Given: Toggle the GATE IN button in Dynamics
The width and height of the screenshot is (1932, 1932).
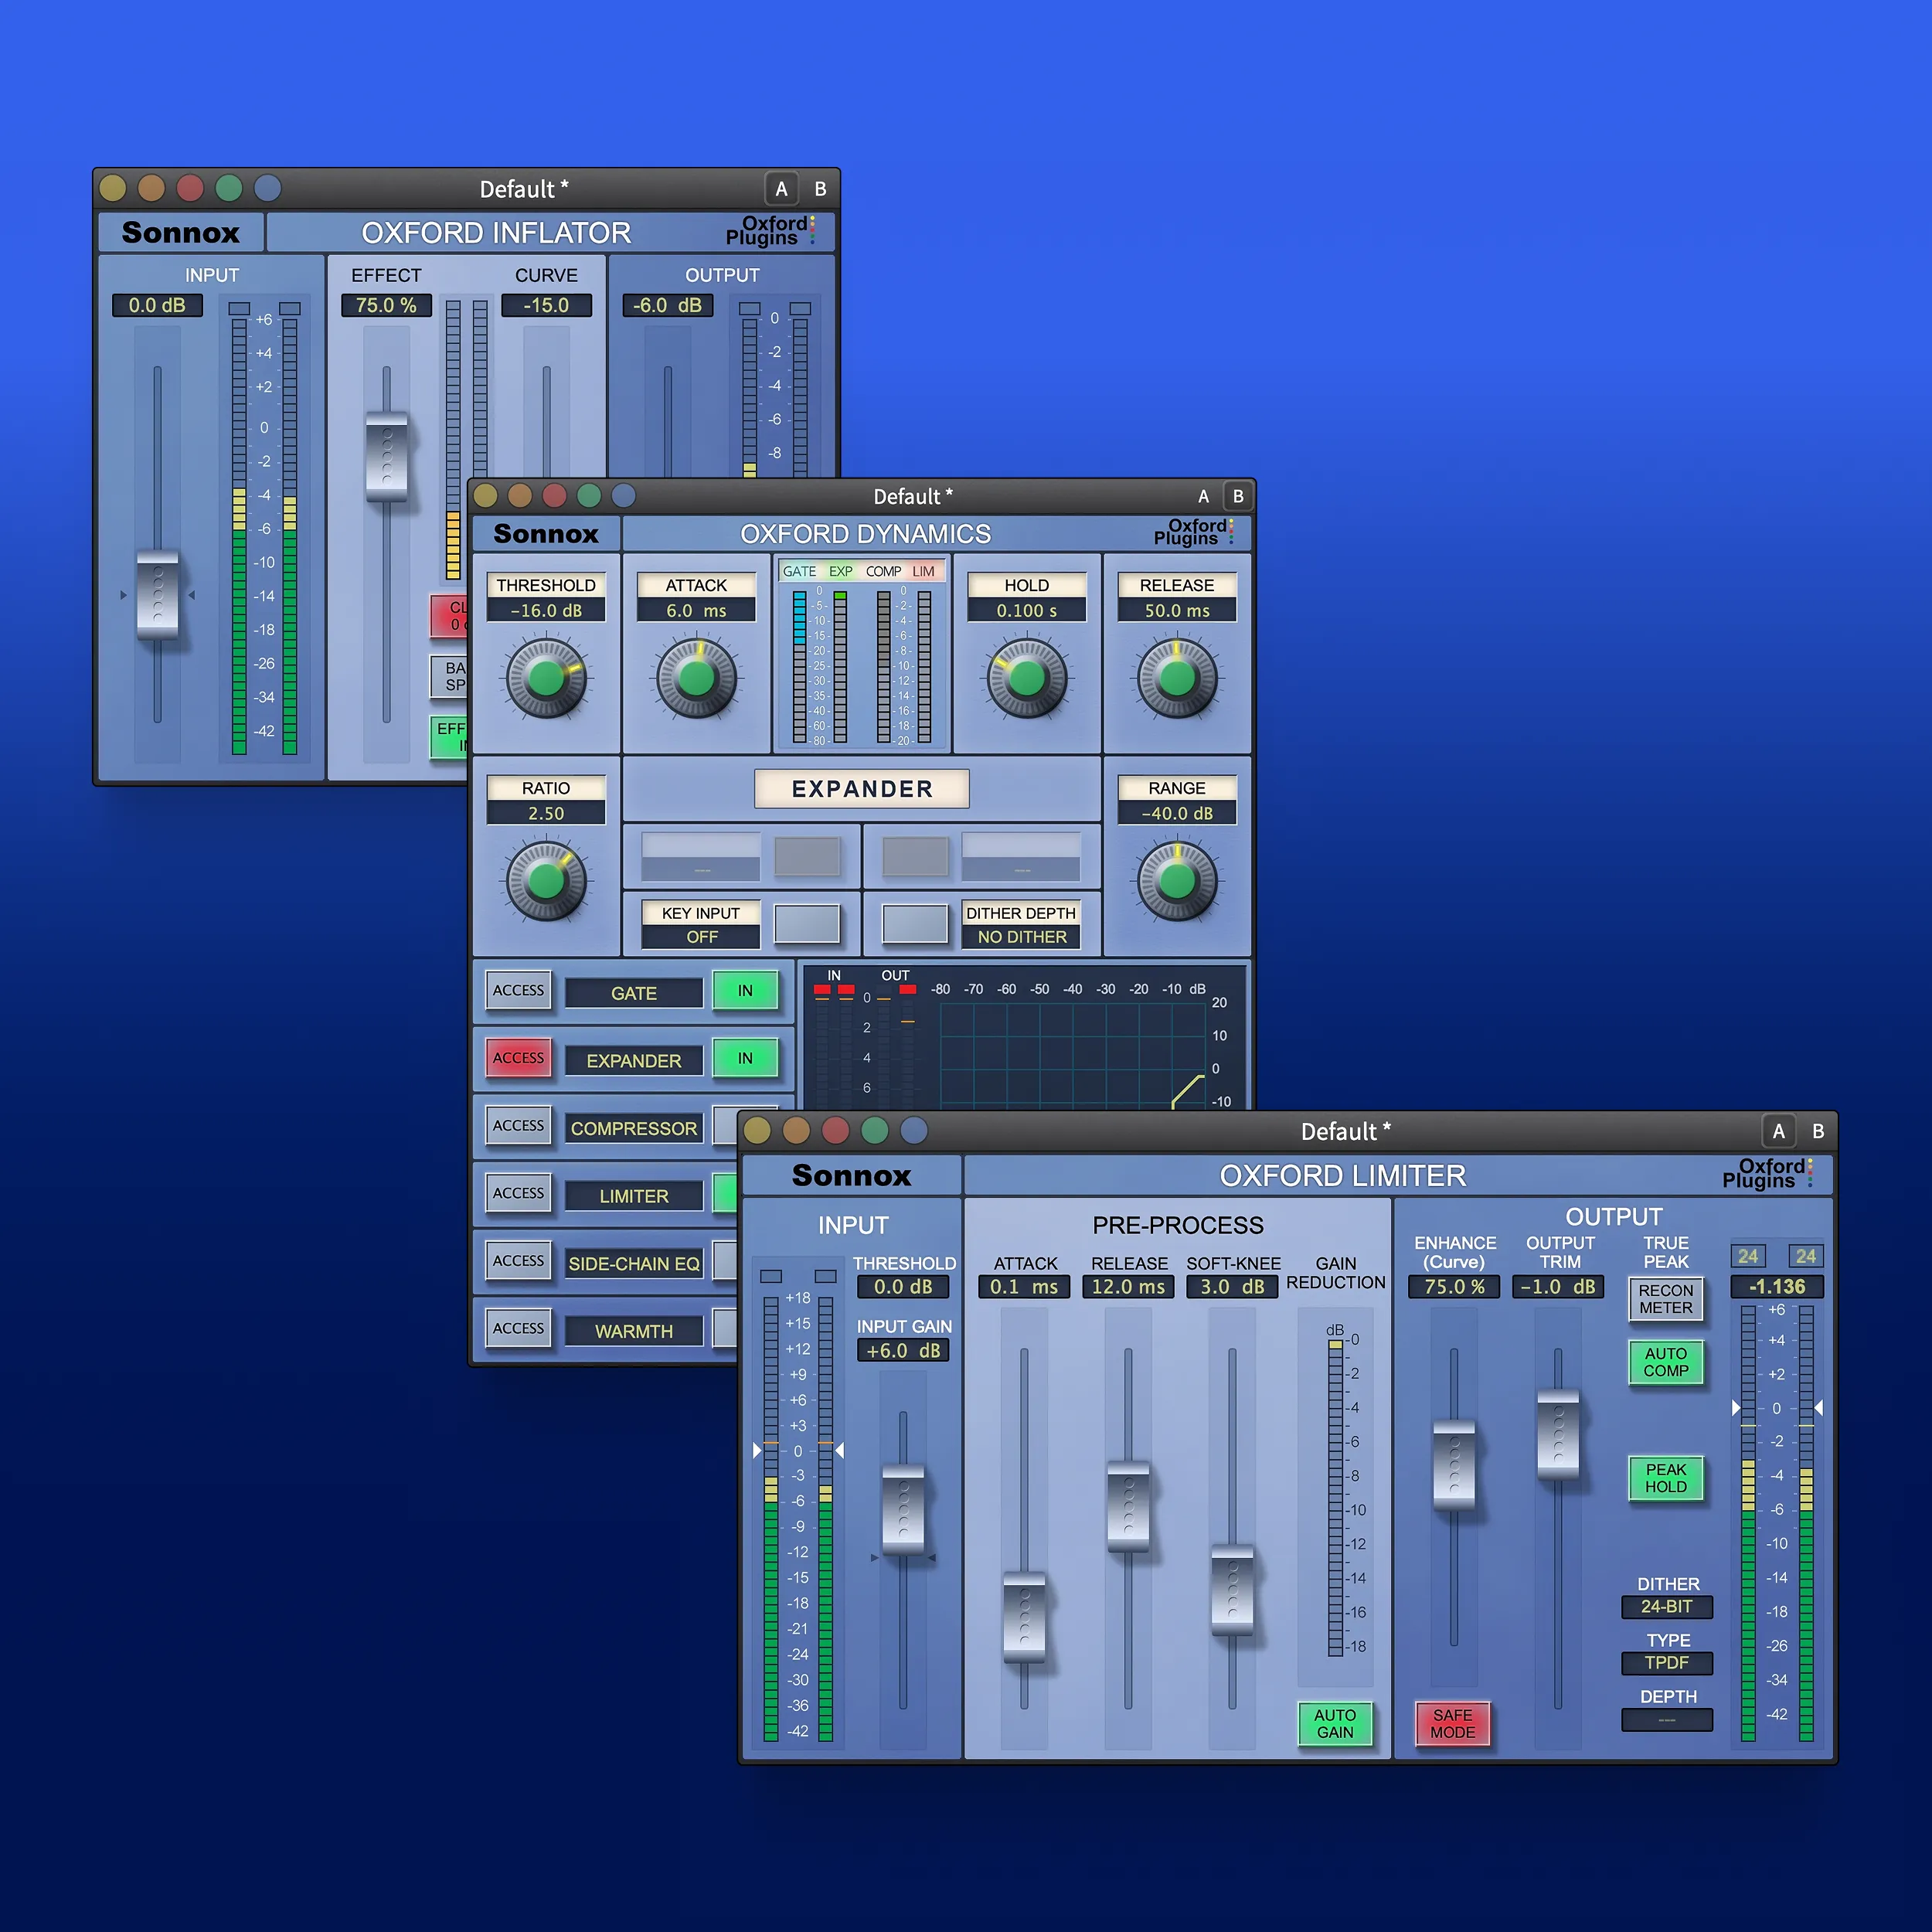Looking at the screenshot, I should pyautogui.click(x=745, y=991).
